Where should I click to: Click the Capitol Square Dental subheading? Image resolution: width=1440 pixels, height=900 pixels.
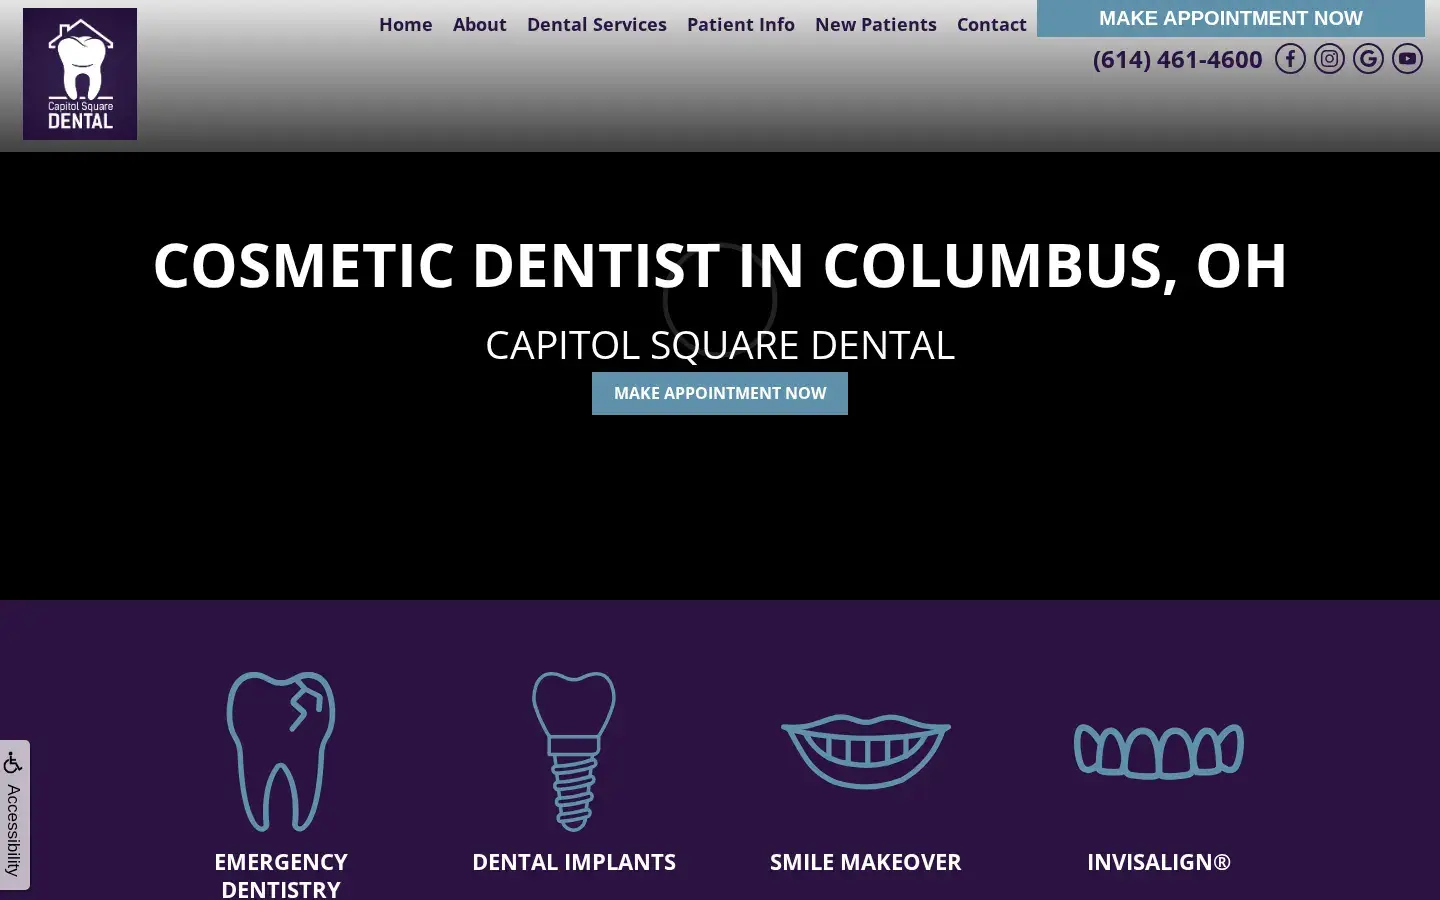(x=720, y=345)
